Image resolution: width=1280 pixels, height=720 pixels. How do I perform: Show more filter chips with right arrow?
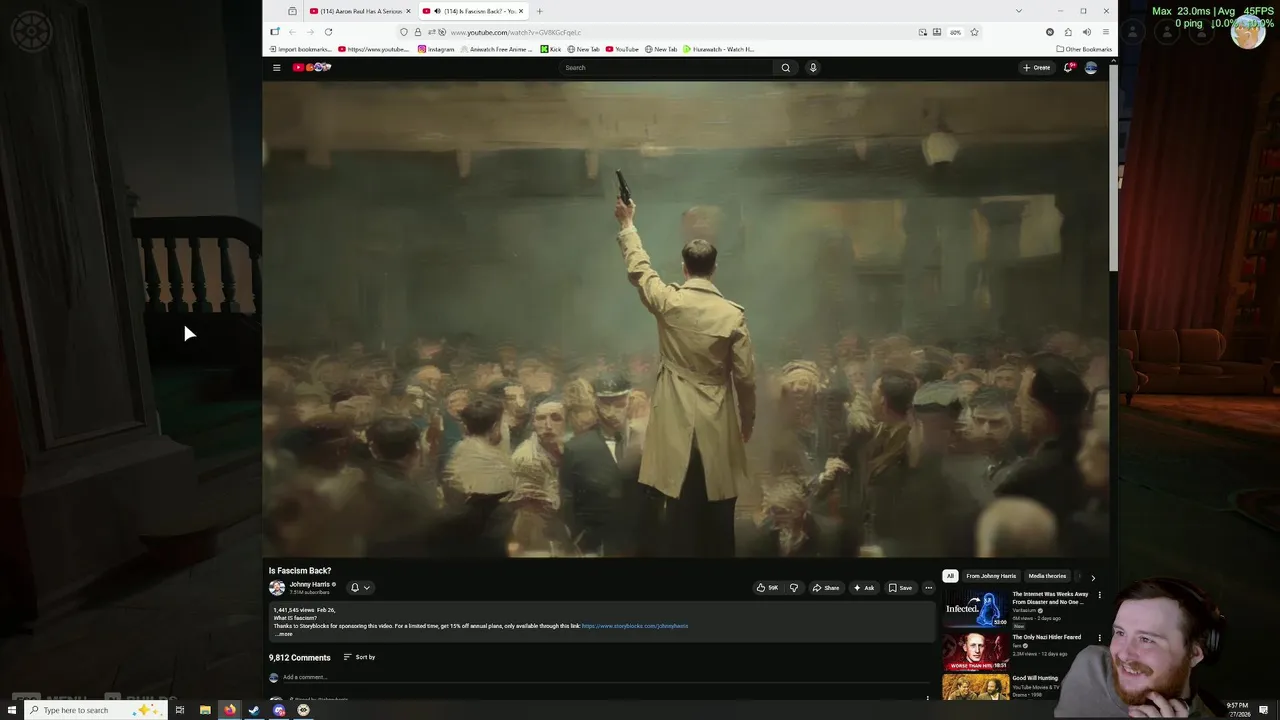(x=1093, y=577)
